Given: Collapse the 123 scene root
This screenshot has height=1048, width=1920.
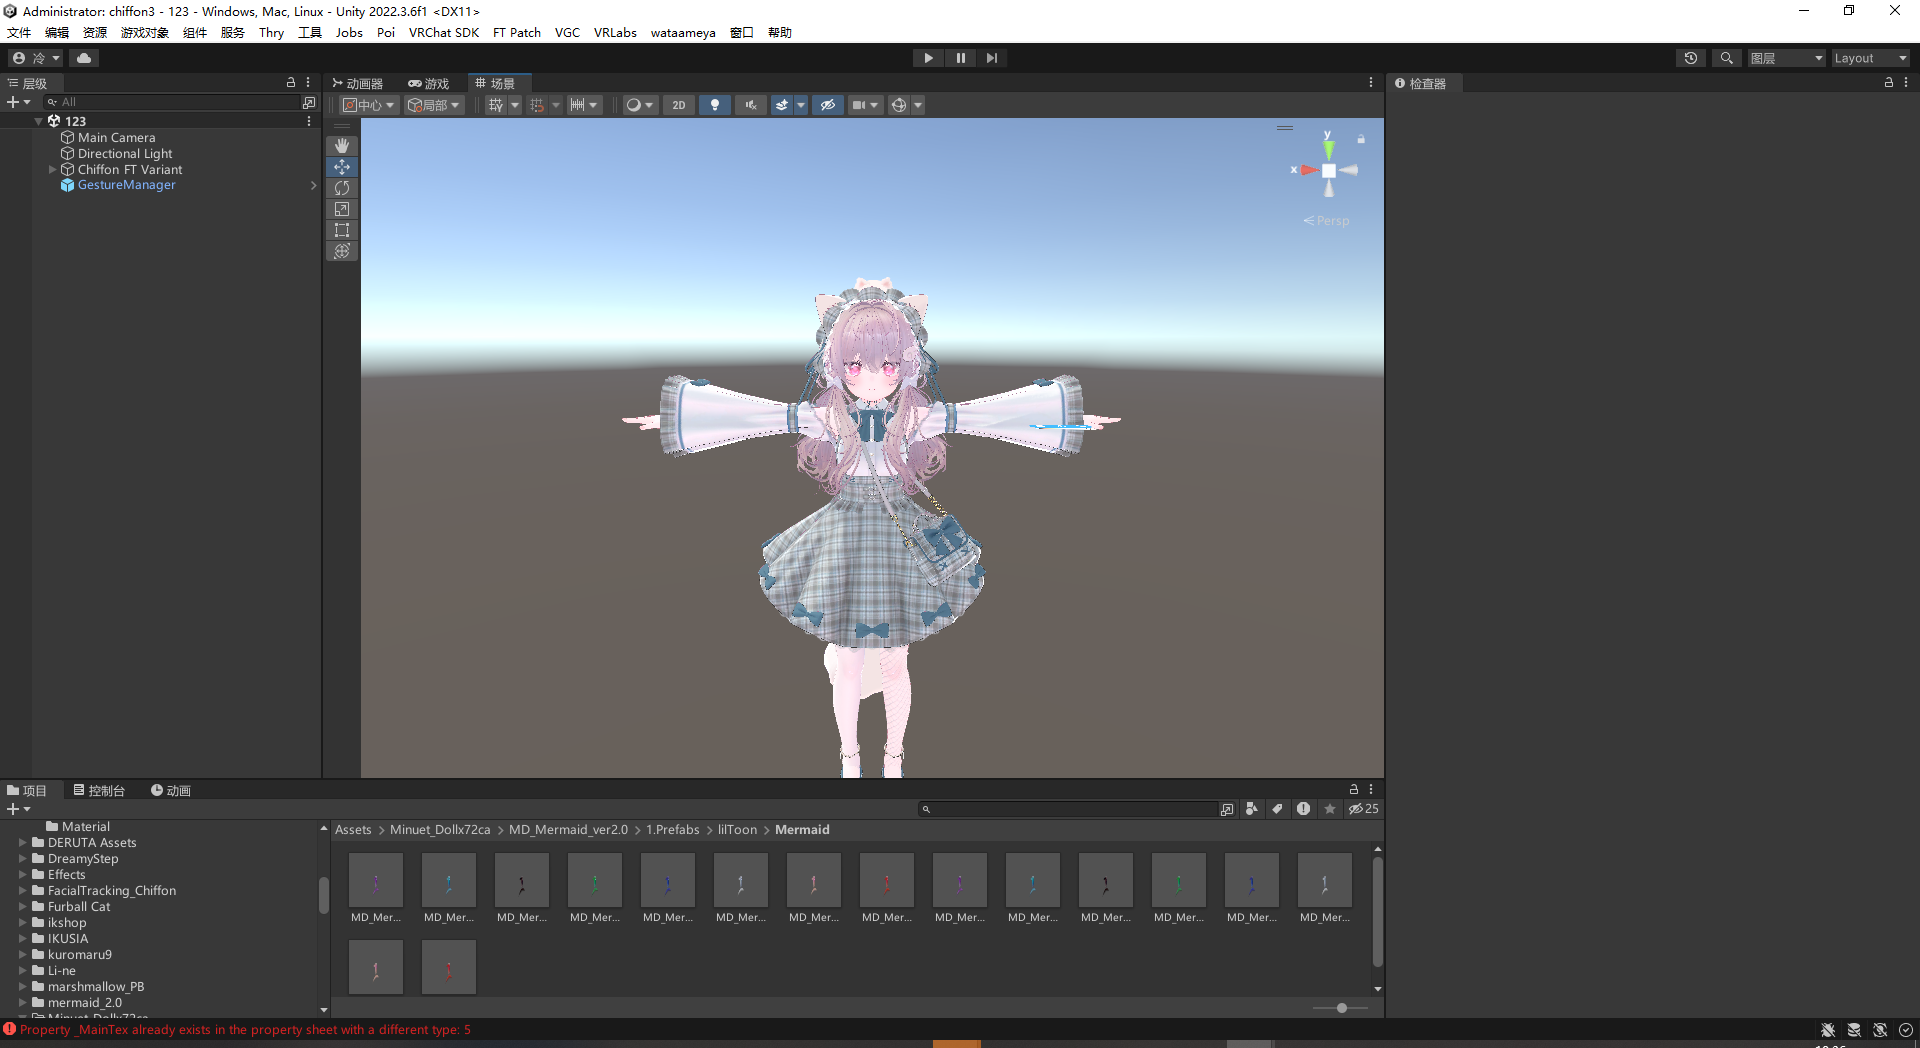Looking at the screenshot, I should [x=39, y=121].
